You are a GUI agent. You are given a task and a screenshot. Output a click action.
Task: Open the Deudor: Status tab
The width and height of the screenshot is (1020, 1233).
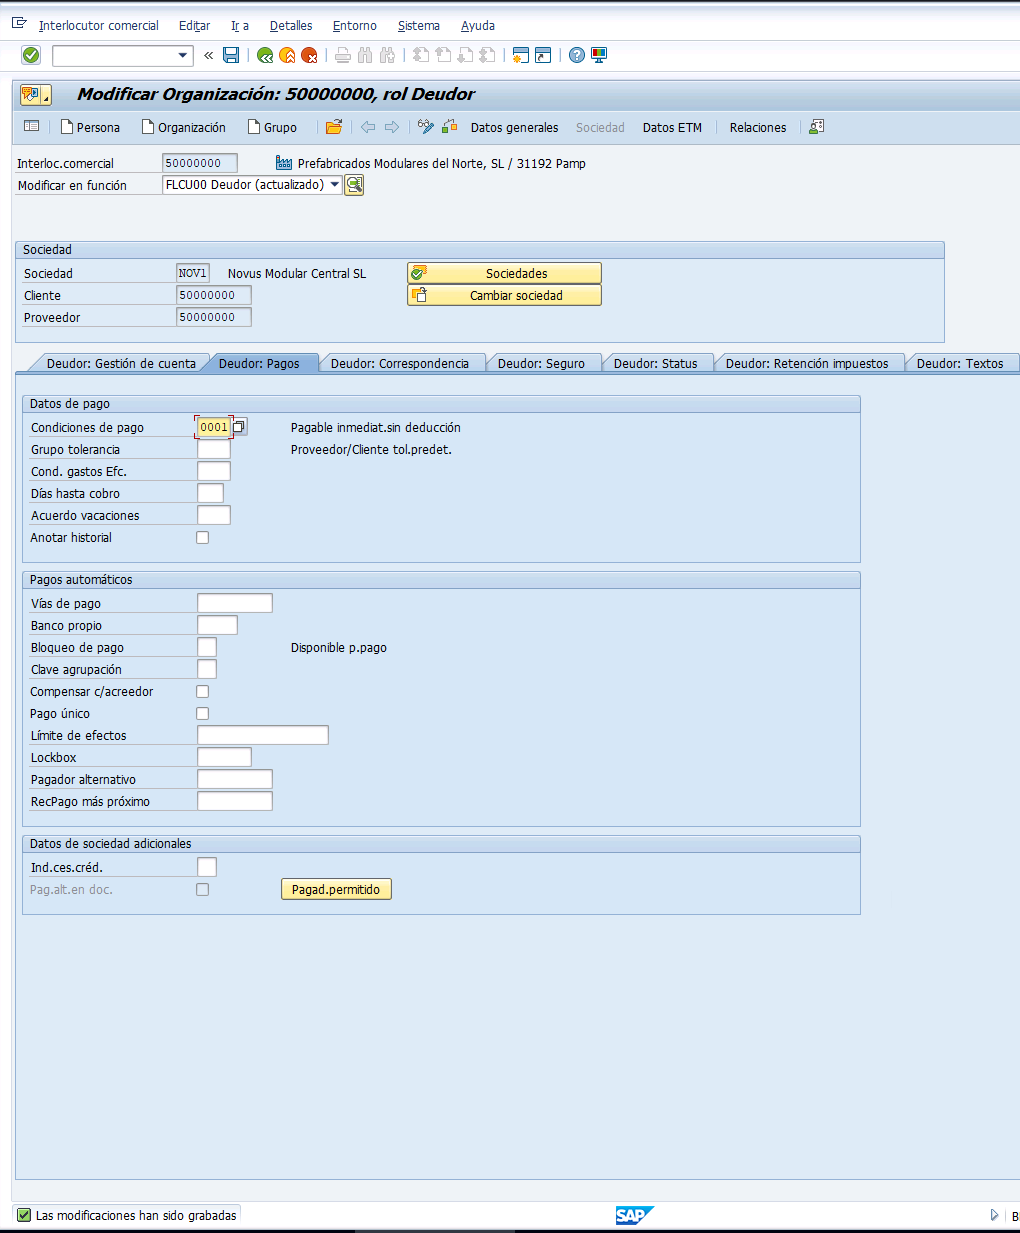[x=656, y=364]
